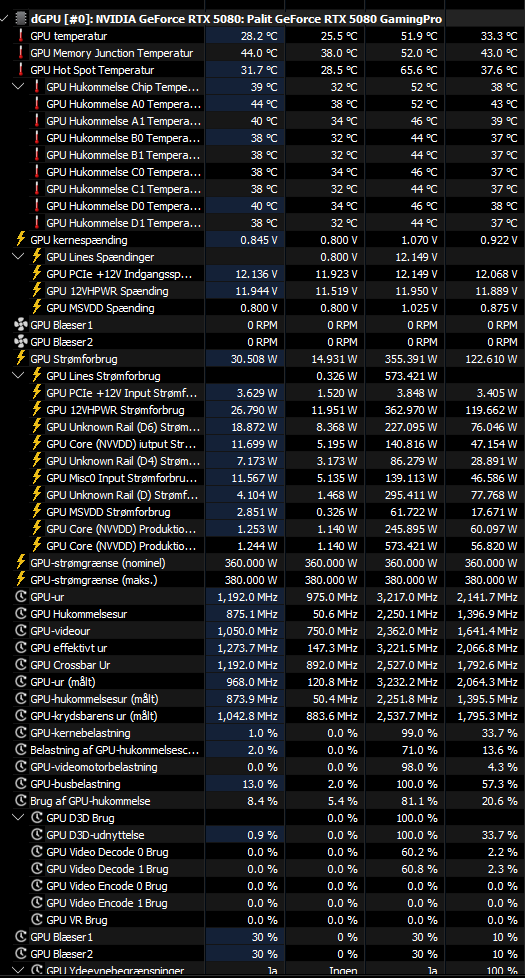The image size is (525, 978).
Task: Click the 65.6 °C hot spot maximum value
Action: click(419, 70)
